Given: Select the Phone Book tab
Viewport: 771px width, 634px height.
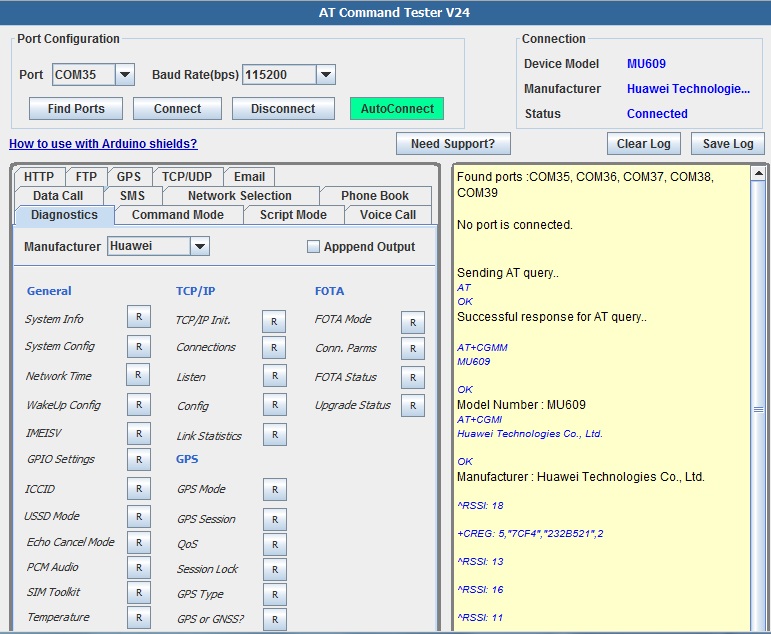Looking at the screenshot, I should click(375, 196).
